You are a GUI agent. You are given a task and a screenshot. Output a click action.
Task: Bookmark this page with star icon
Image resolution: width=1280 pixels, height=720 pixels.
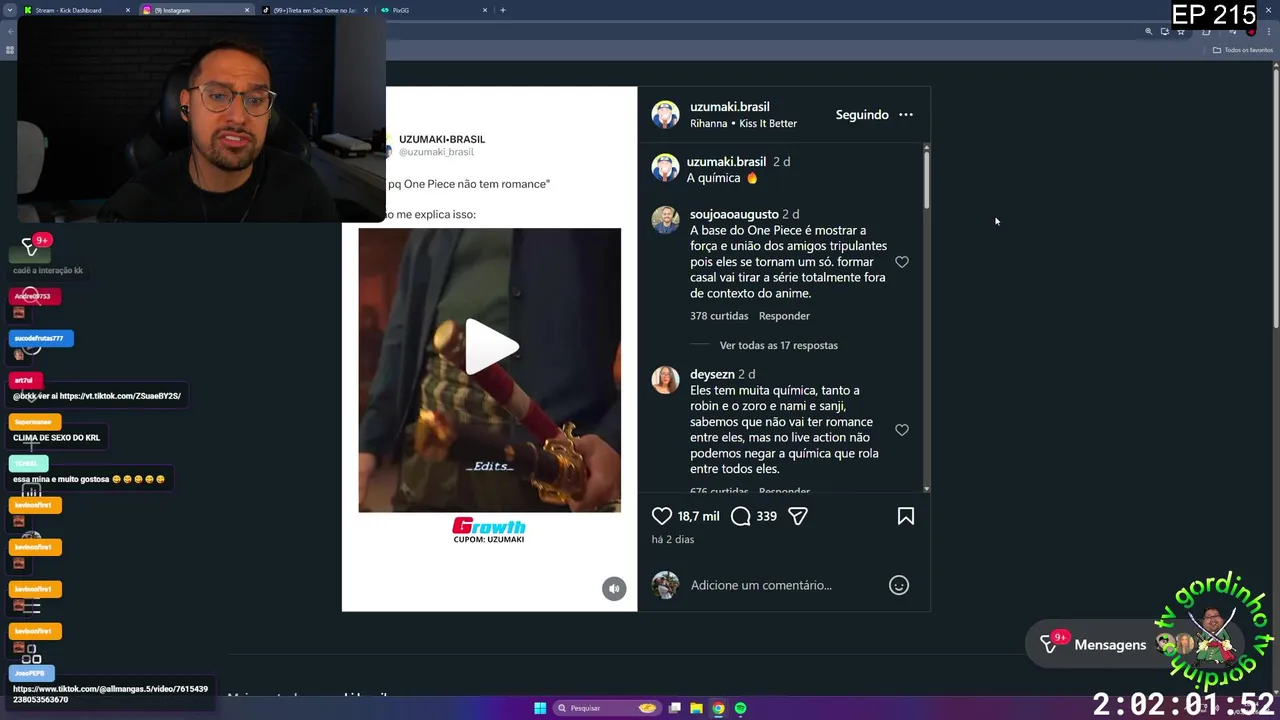(1181, 32)
